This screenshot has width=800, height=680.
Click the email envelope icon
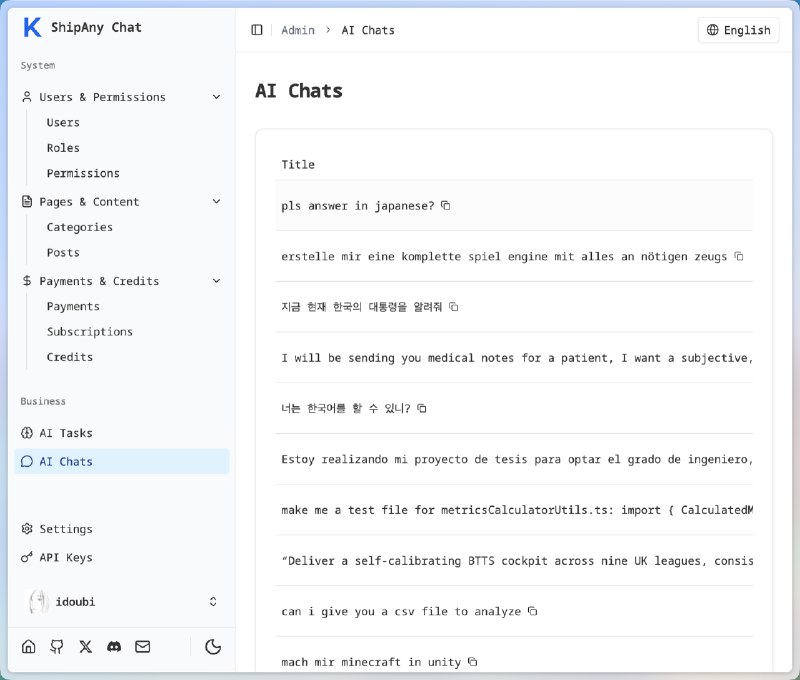[x=143, y=647]
